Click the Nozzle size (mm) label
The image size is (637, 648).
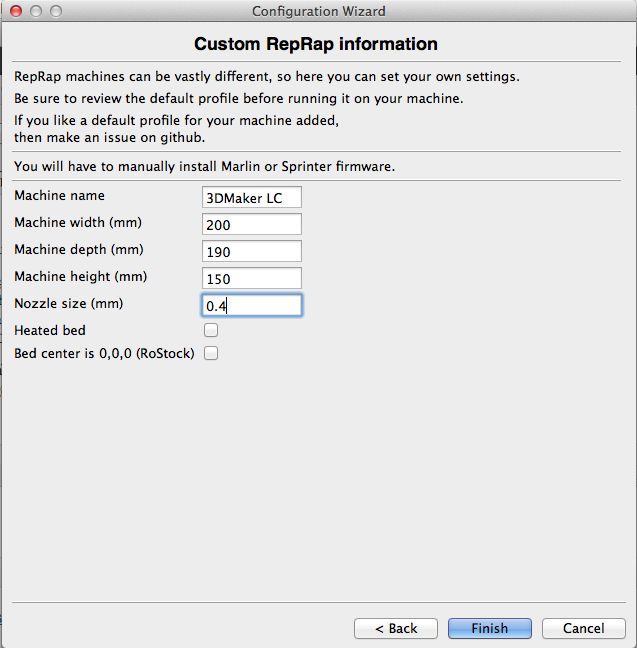coord(69,304)
